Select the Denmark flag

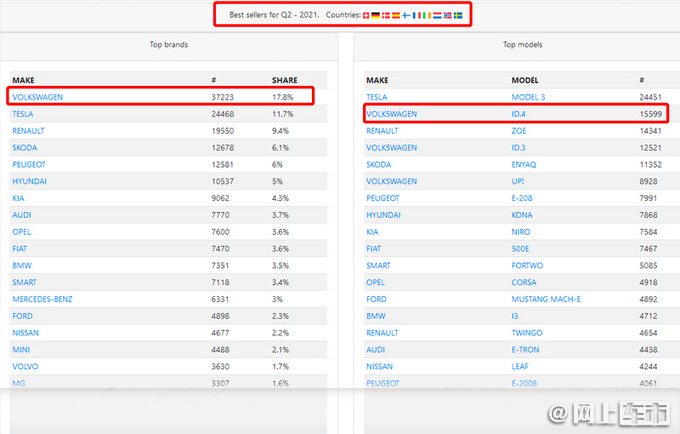[x=386, y=15]
